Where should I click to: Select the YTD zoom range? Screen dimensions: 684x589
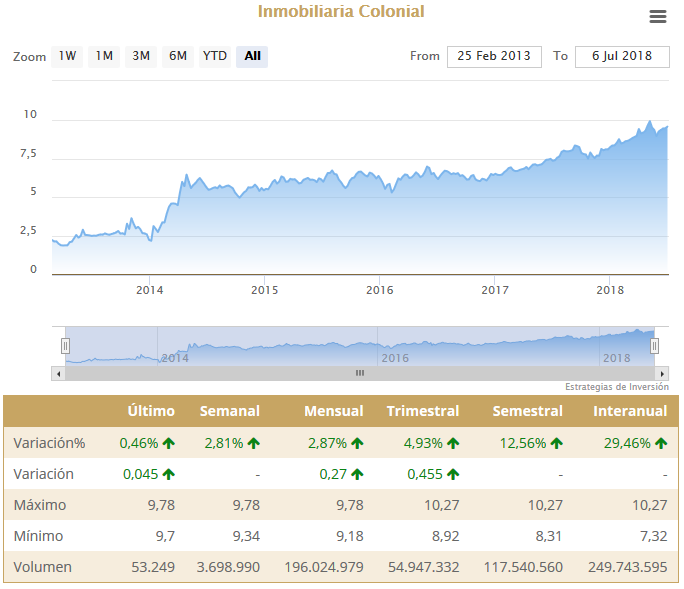[x=215, y=56]
